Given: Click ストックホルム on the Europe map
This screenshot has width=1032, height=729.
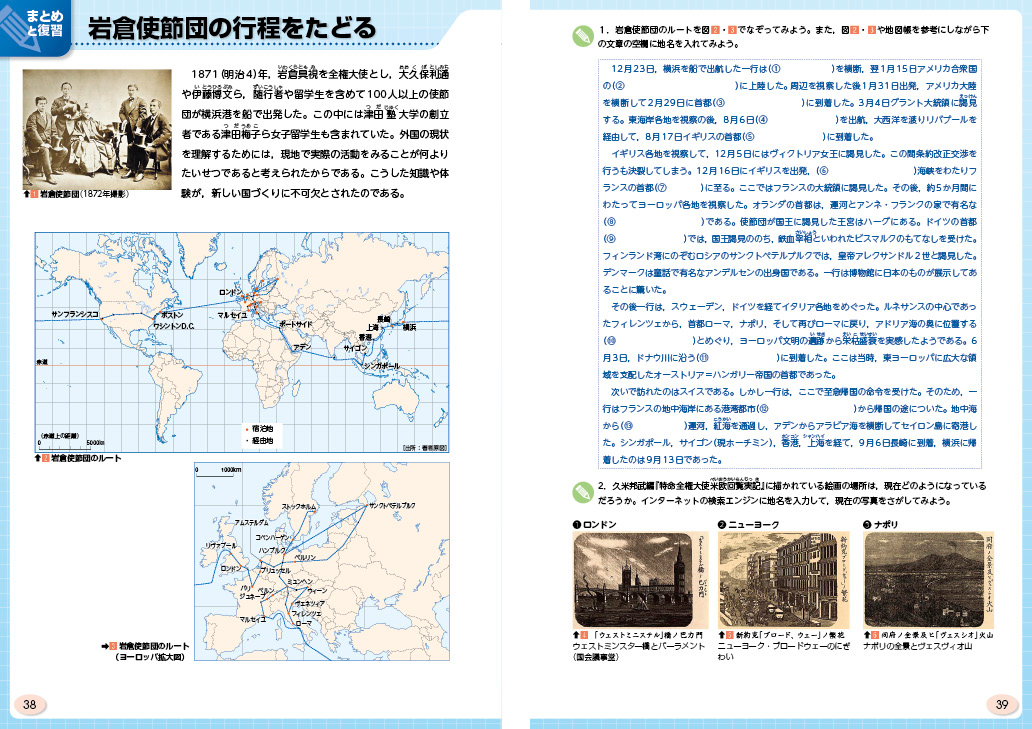Looking at the screenshot, I should [x=299, y=507].
